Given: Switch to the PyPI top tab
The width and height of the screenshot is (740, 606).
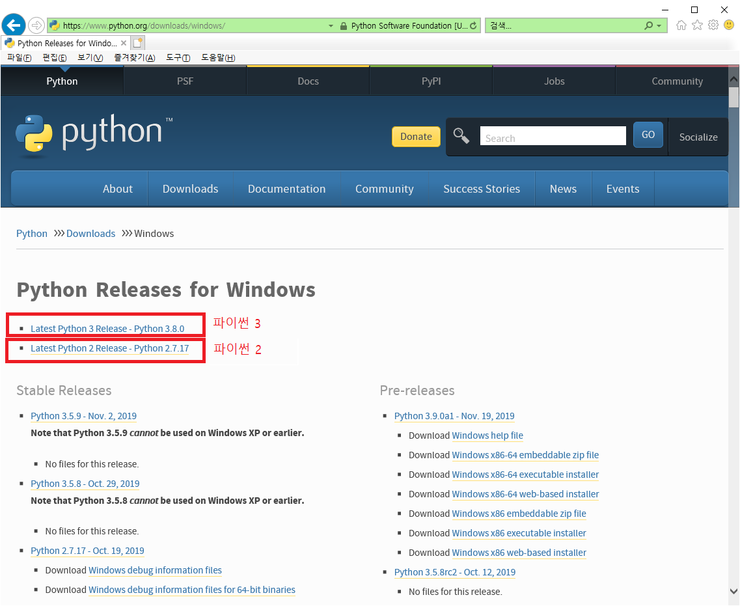Looking at the screenshot, I should click(431, 81).
